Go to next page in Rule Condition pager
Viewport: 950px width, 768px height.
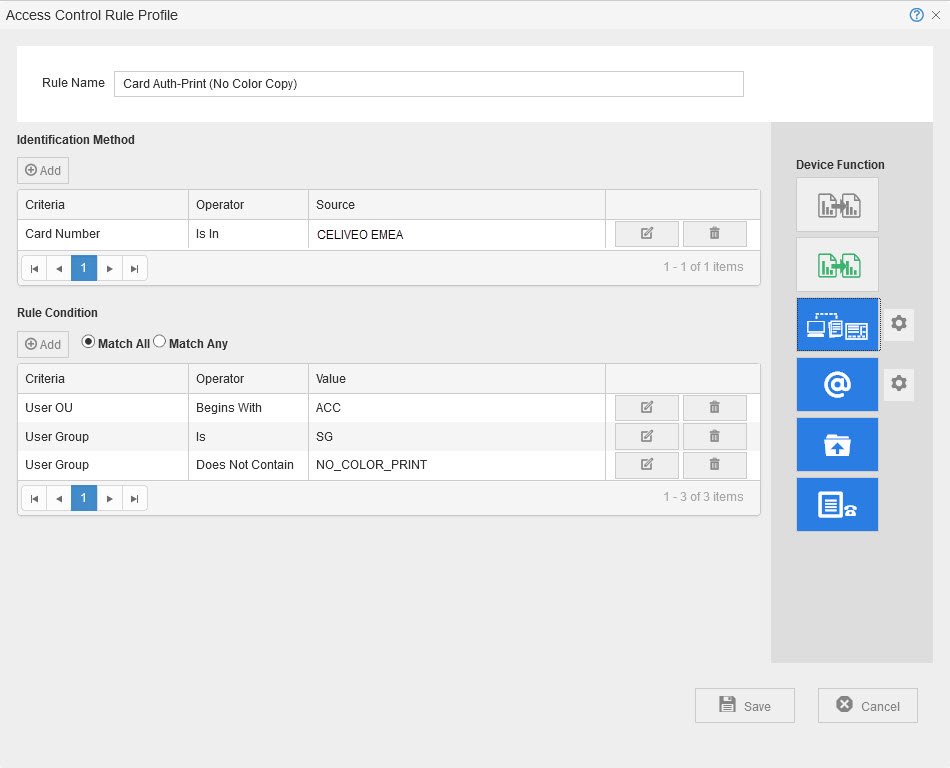110,498
